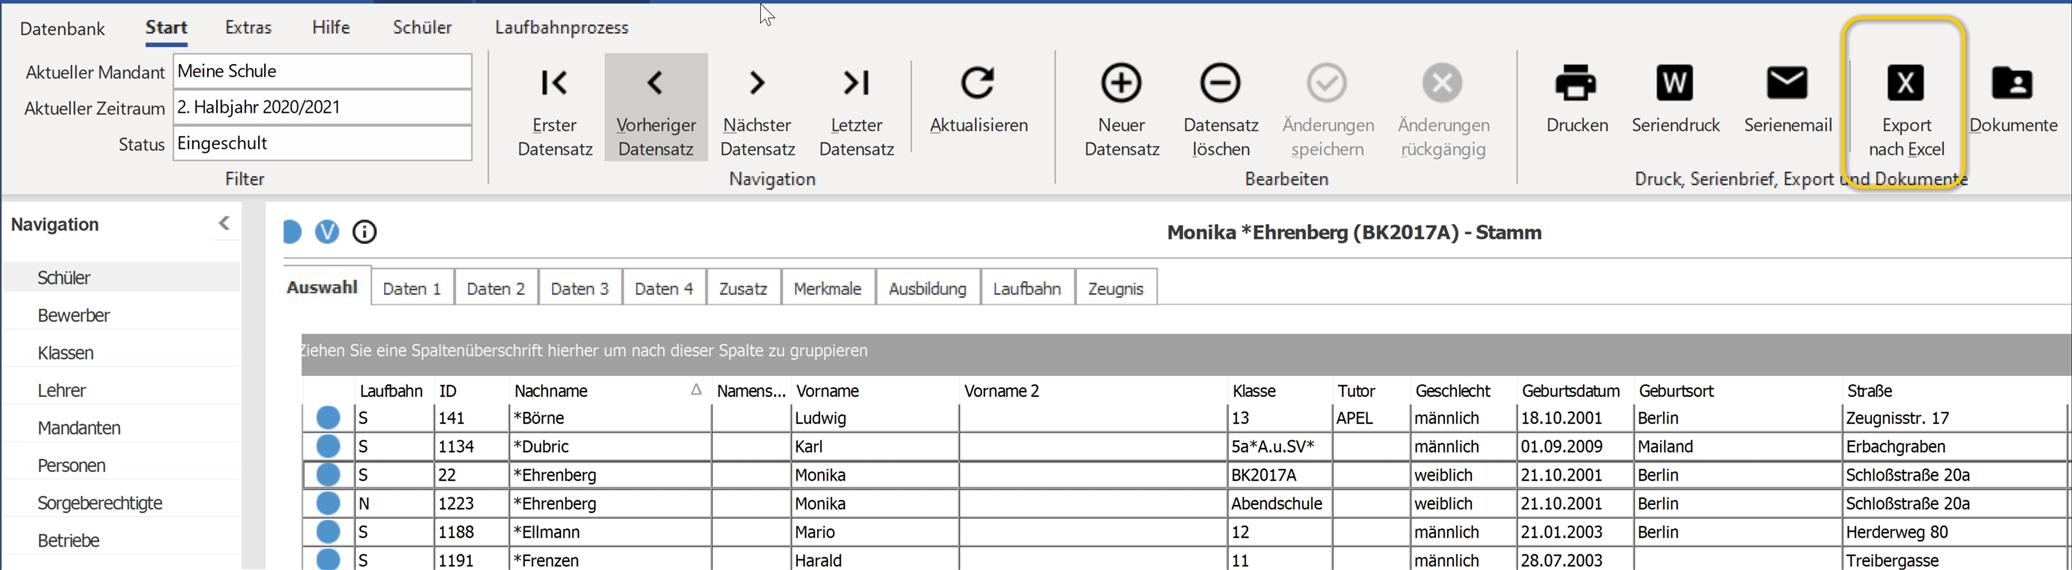Switch to the Start ribbon tab

[166, 27]
